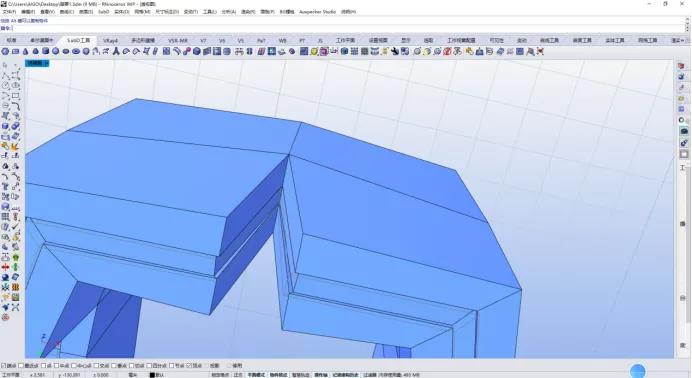
Task: Toggle the 端点 (End) osnap checkbox
Action: click(4, 366)
